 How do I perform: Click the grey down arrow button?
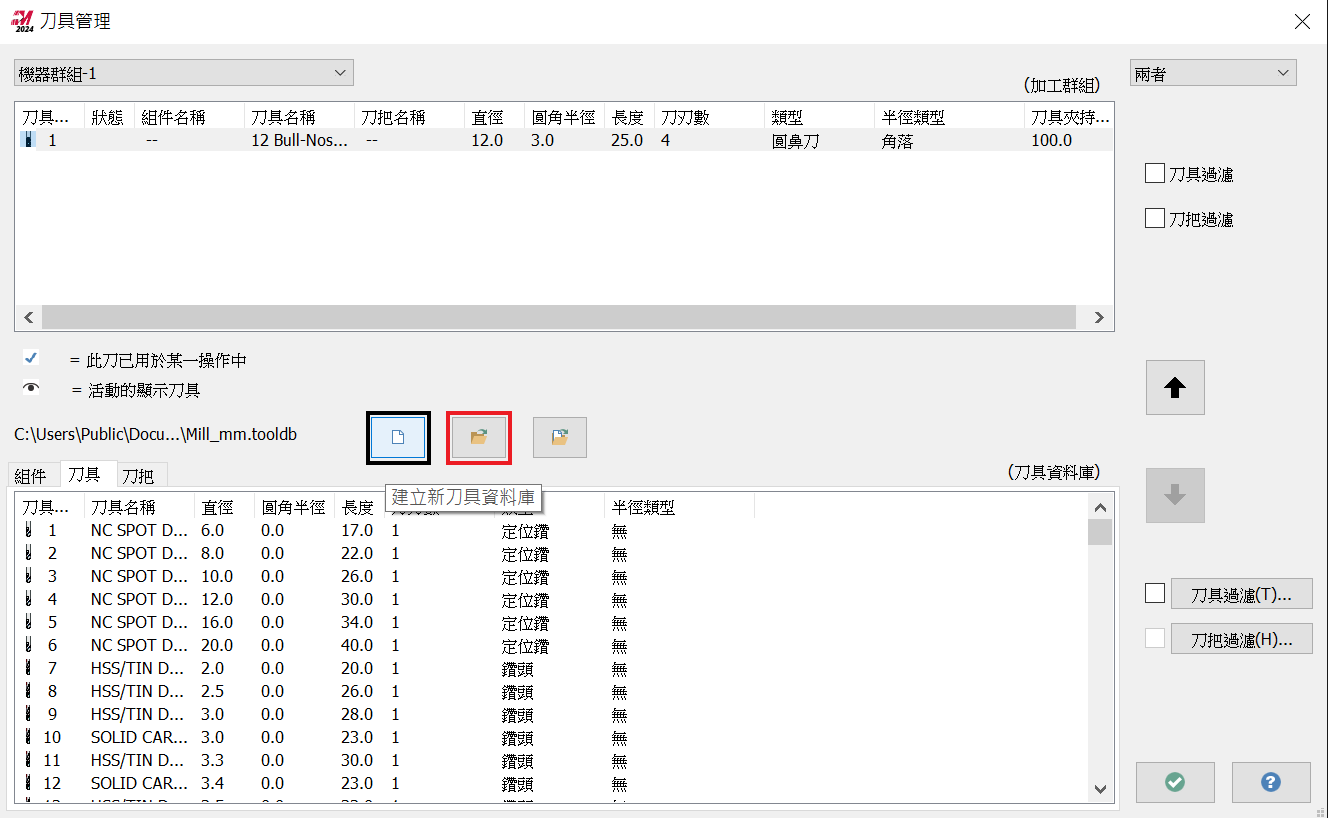point(1175,495)
